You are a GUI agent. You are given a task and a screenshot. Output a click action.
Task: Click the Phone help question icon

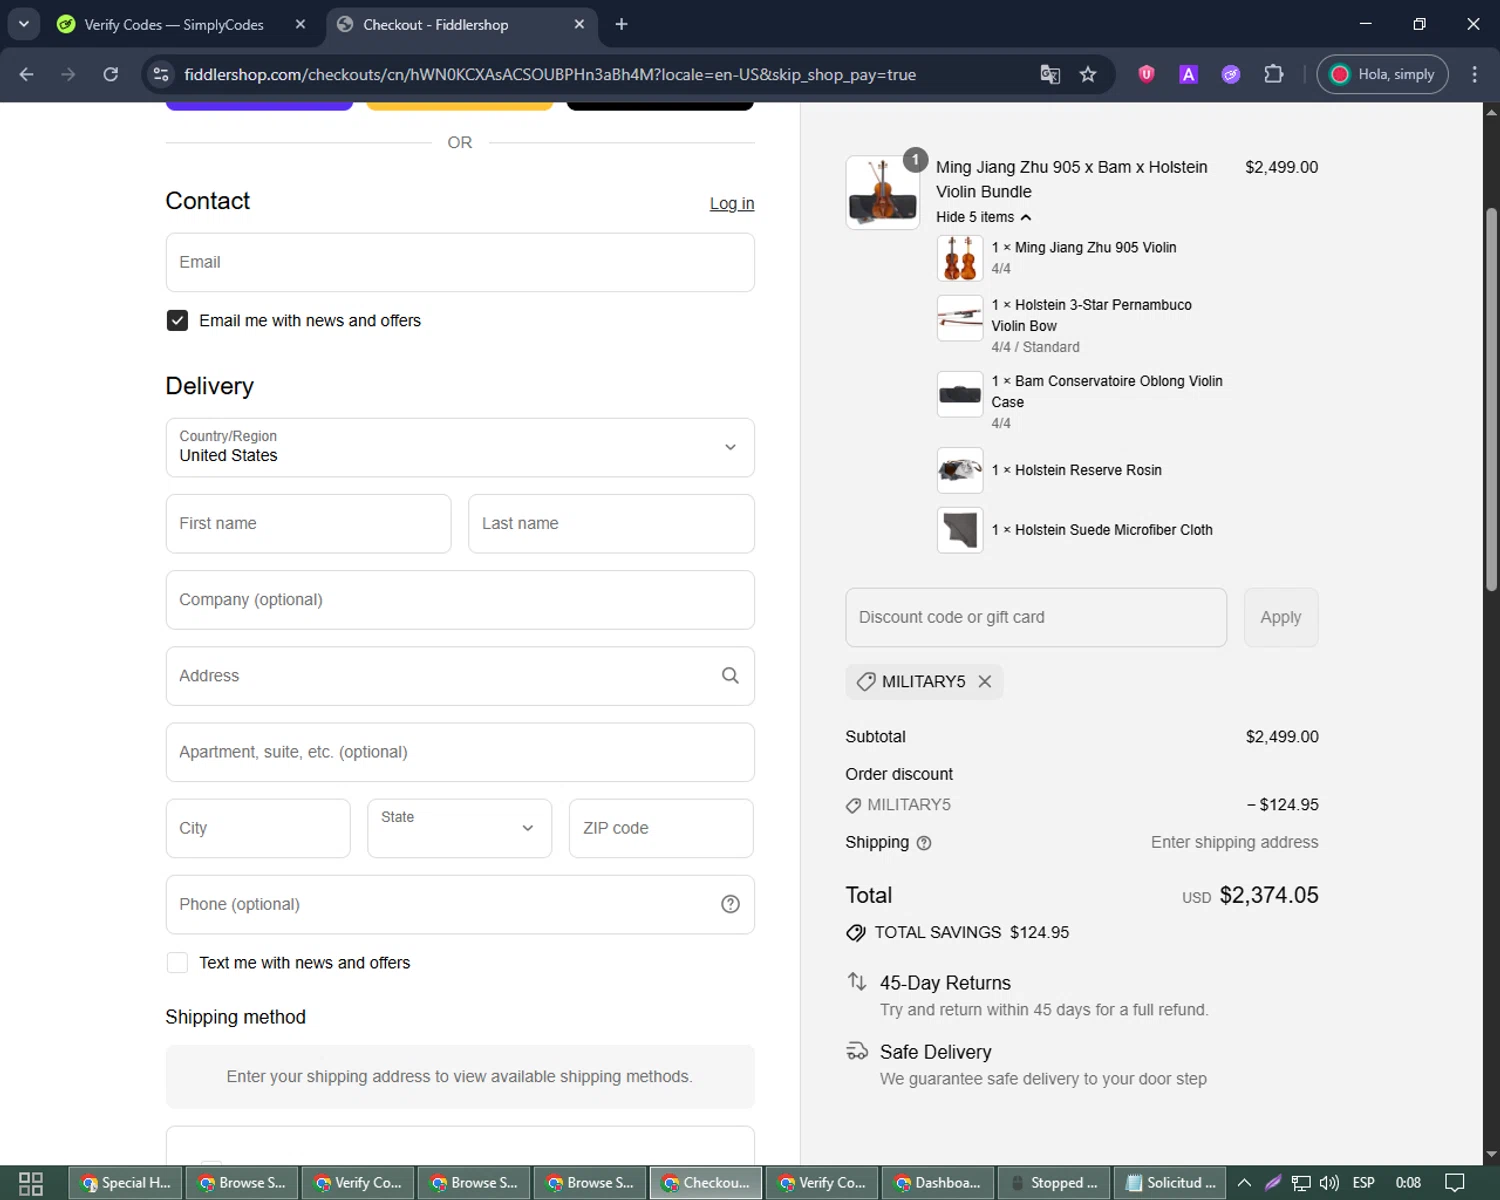click(x=730, y=904)
